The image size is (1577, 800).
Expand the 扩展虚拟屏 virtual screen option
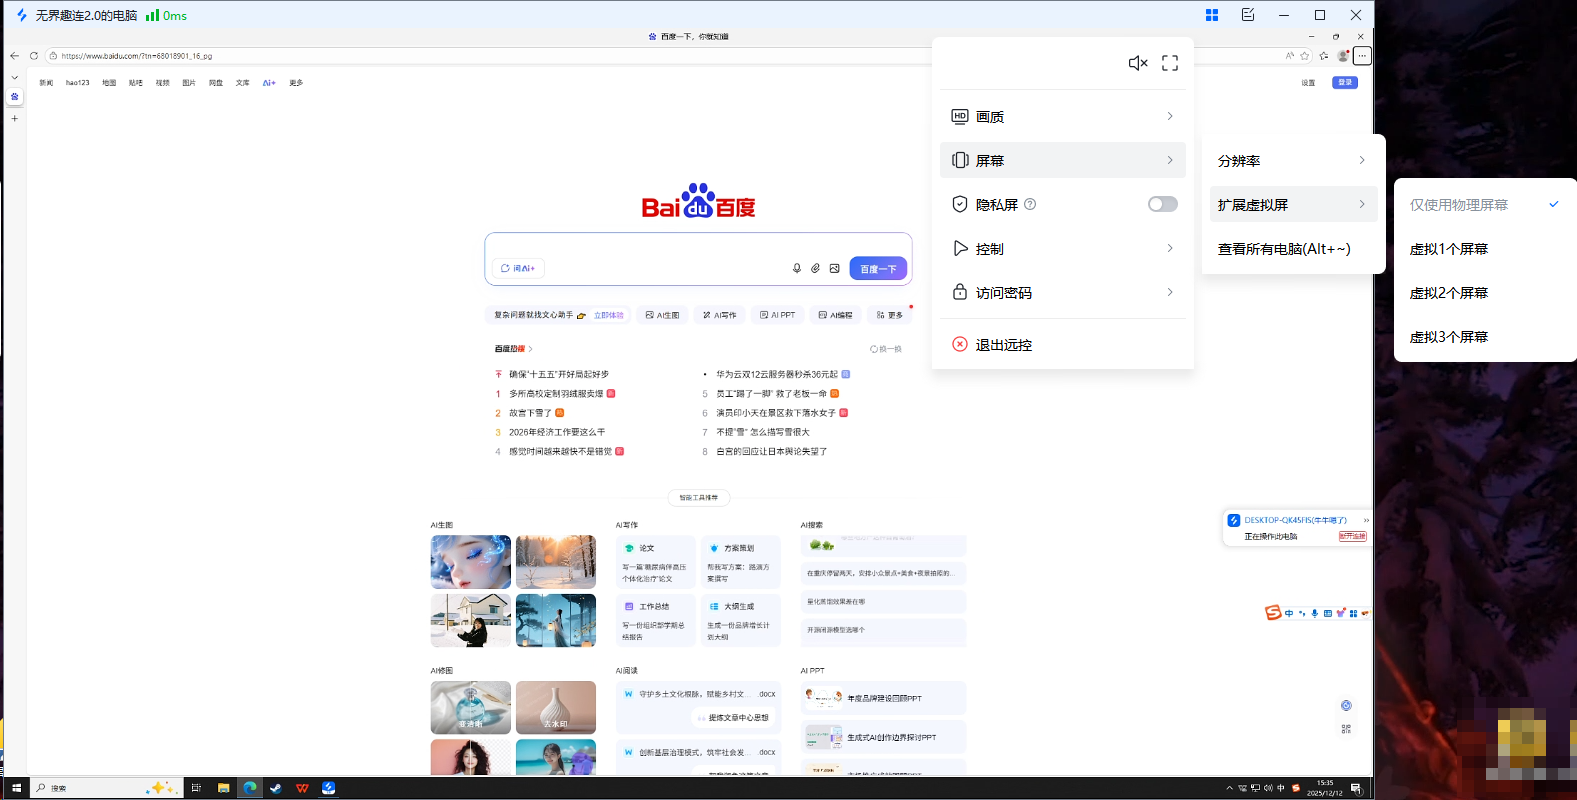pos(1293,204)
